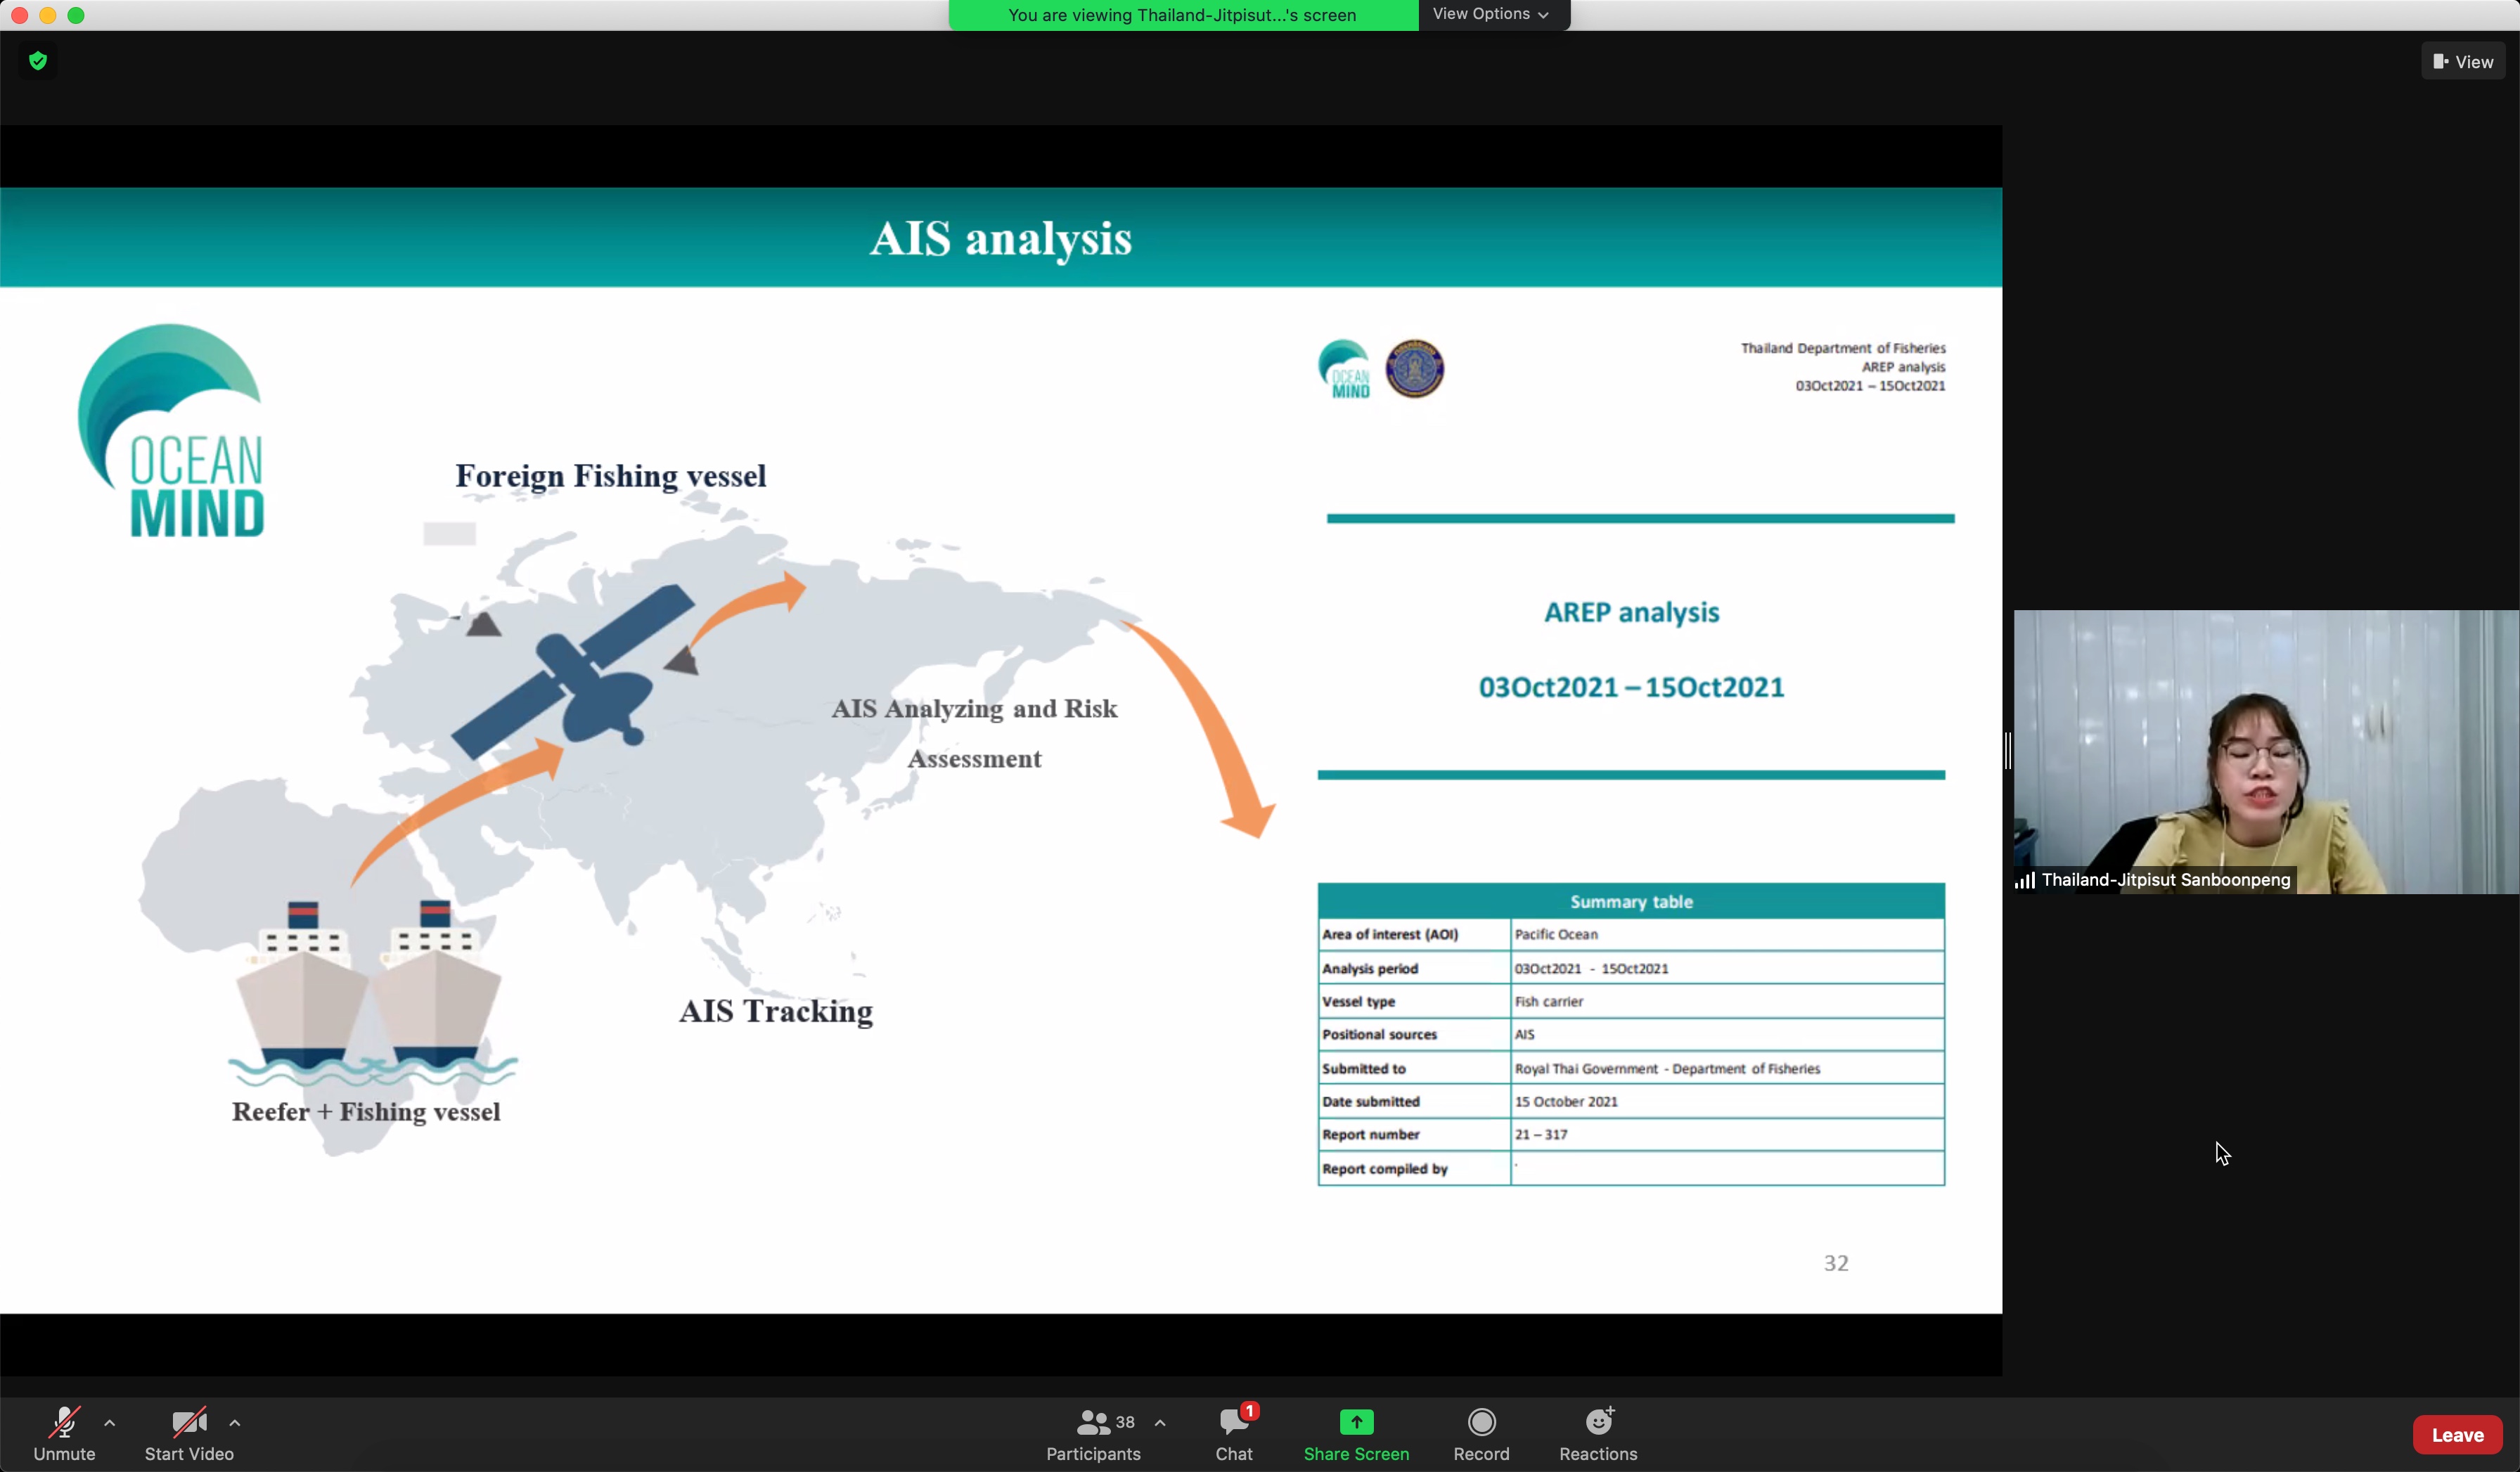Click the green encryption shield icon
The width and height of the screenshot is (2520, 1472).
pos(38,61)
